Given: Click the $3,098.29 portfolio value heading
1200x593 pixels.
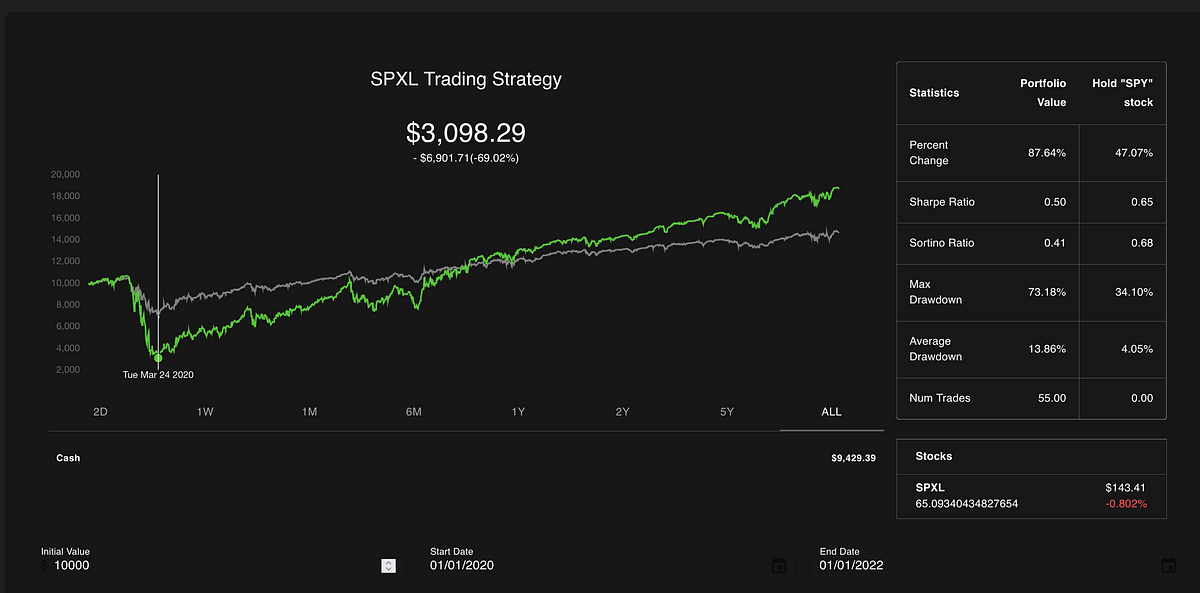Looking at the screenshot, I should click(x=466, y=133).
